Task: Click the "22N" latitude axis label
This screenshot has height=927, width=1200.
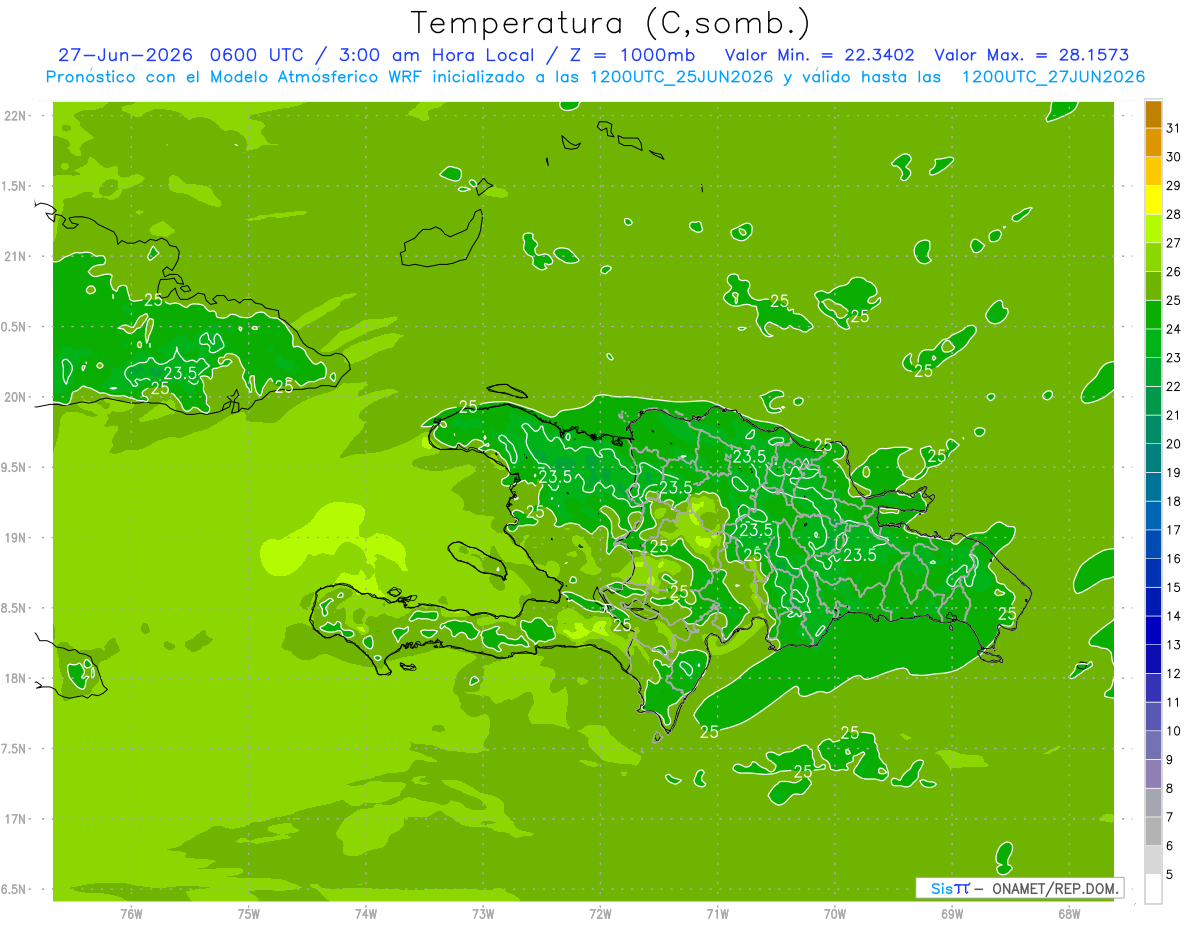Action: point(17,115)
